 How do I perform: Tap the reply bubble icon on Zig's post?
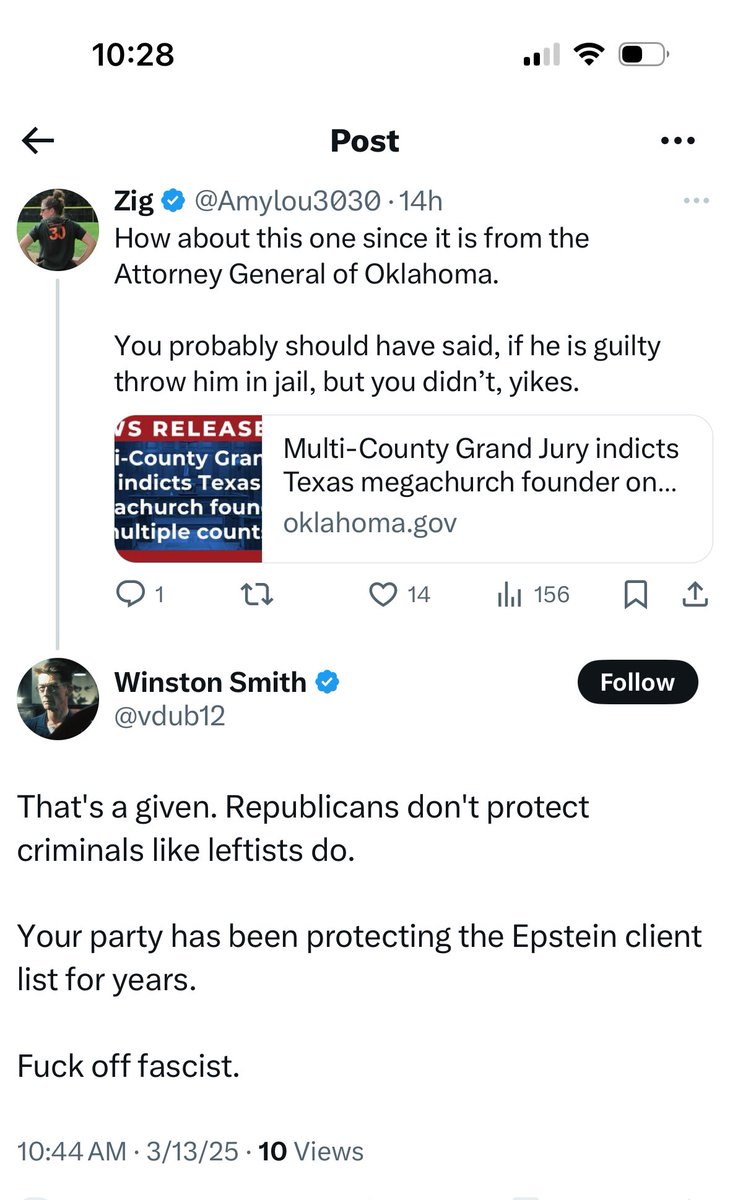click(x=131, y=595)
